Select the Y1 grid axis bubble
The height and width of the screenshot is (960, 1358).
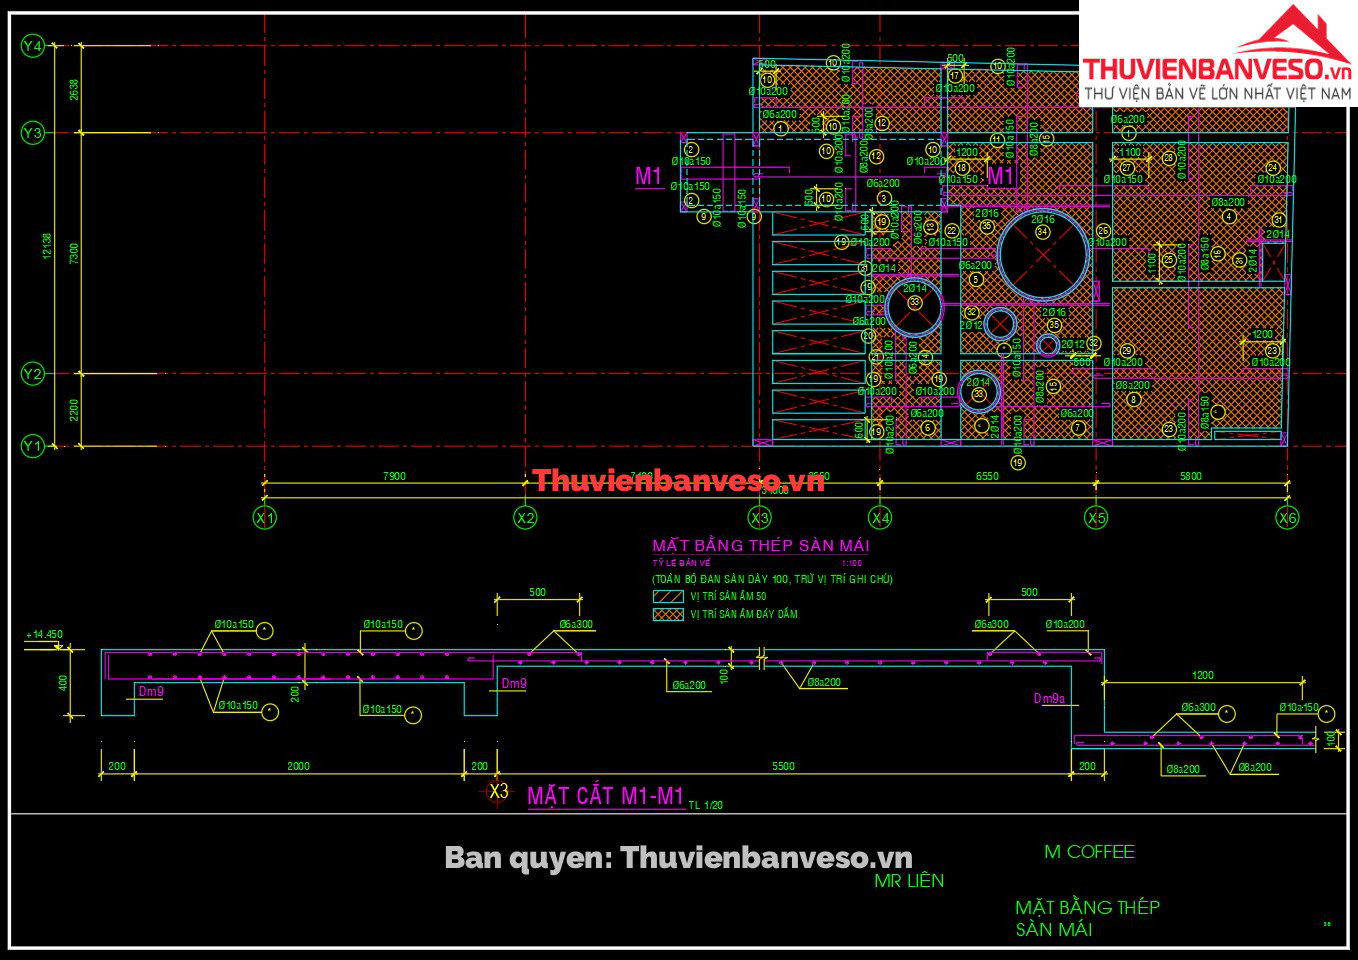point(33,446)
